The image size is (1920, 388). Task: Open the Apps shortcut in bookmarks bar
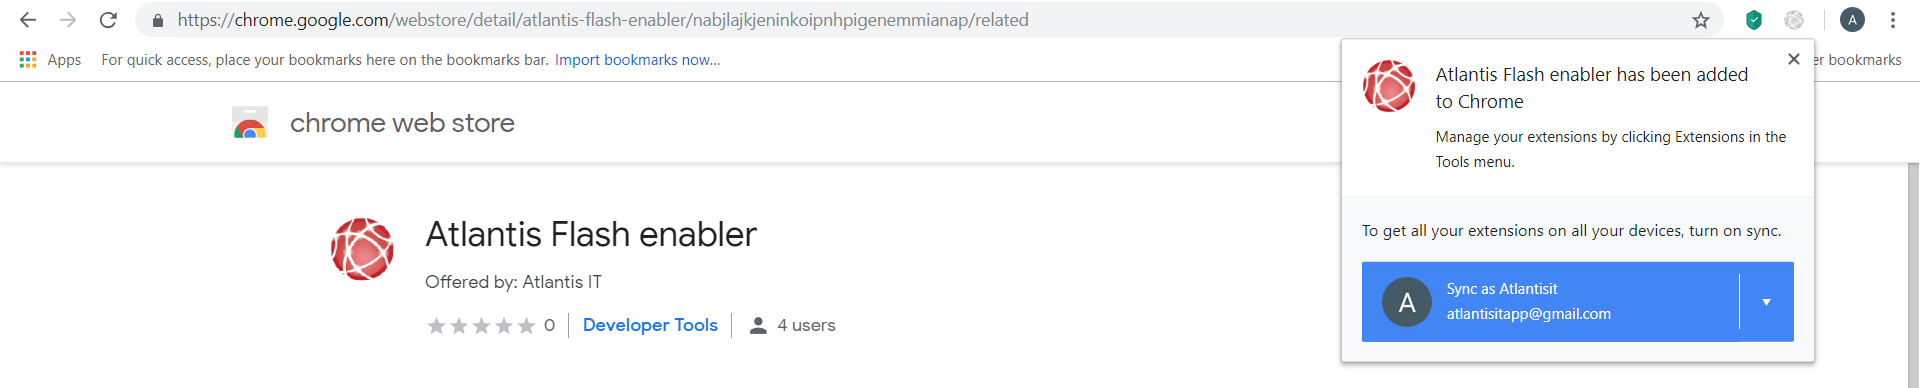click(x=50, y=60)
